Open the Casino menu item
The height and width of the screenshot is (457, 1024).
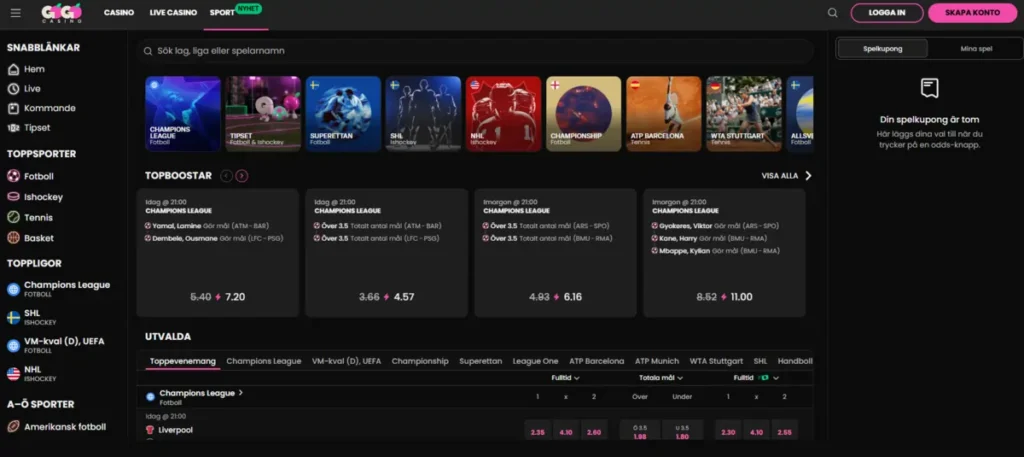(x=119, y=13)
